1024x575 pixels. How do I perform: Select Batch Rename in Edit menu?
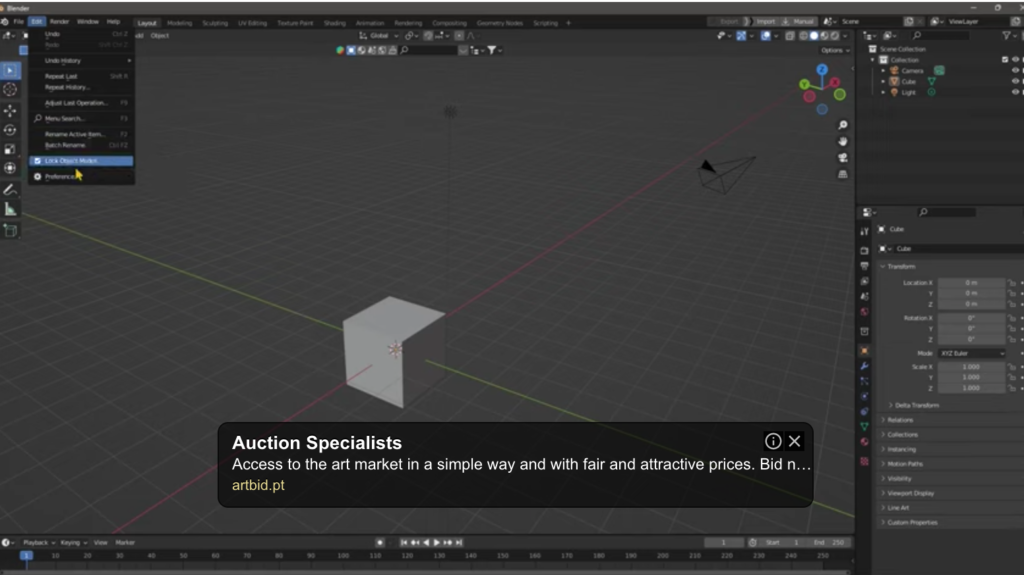coord(82,145)
